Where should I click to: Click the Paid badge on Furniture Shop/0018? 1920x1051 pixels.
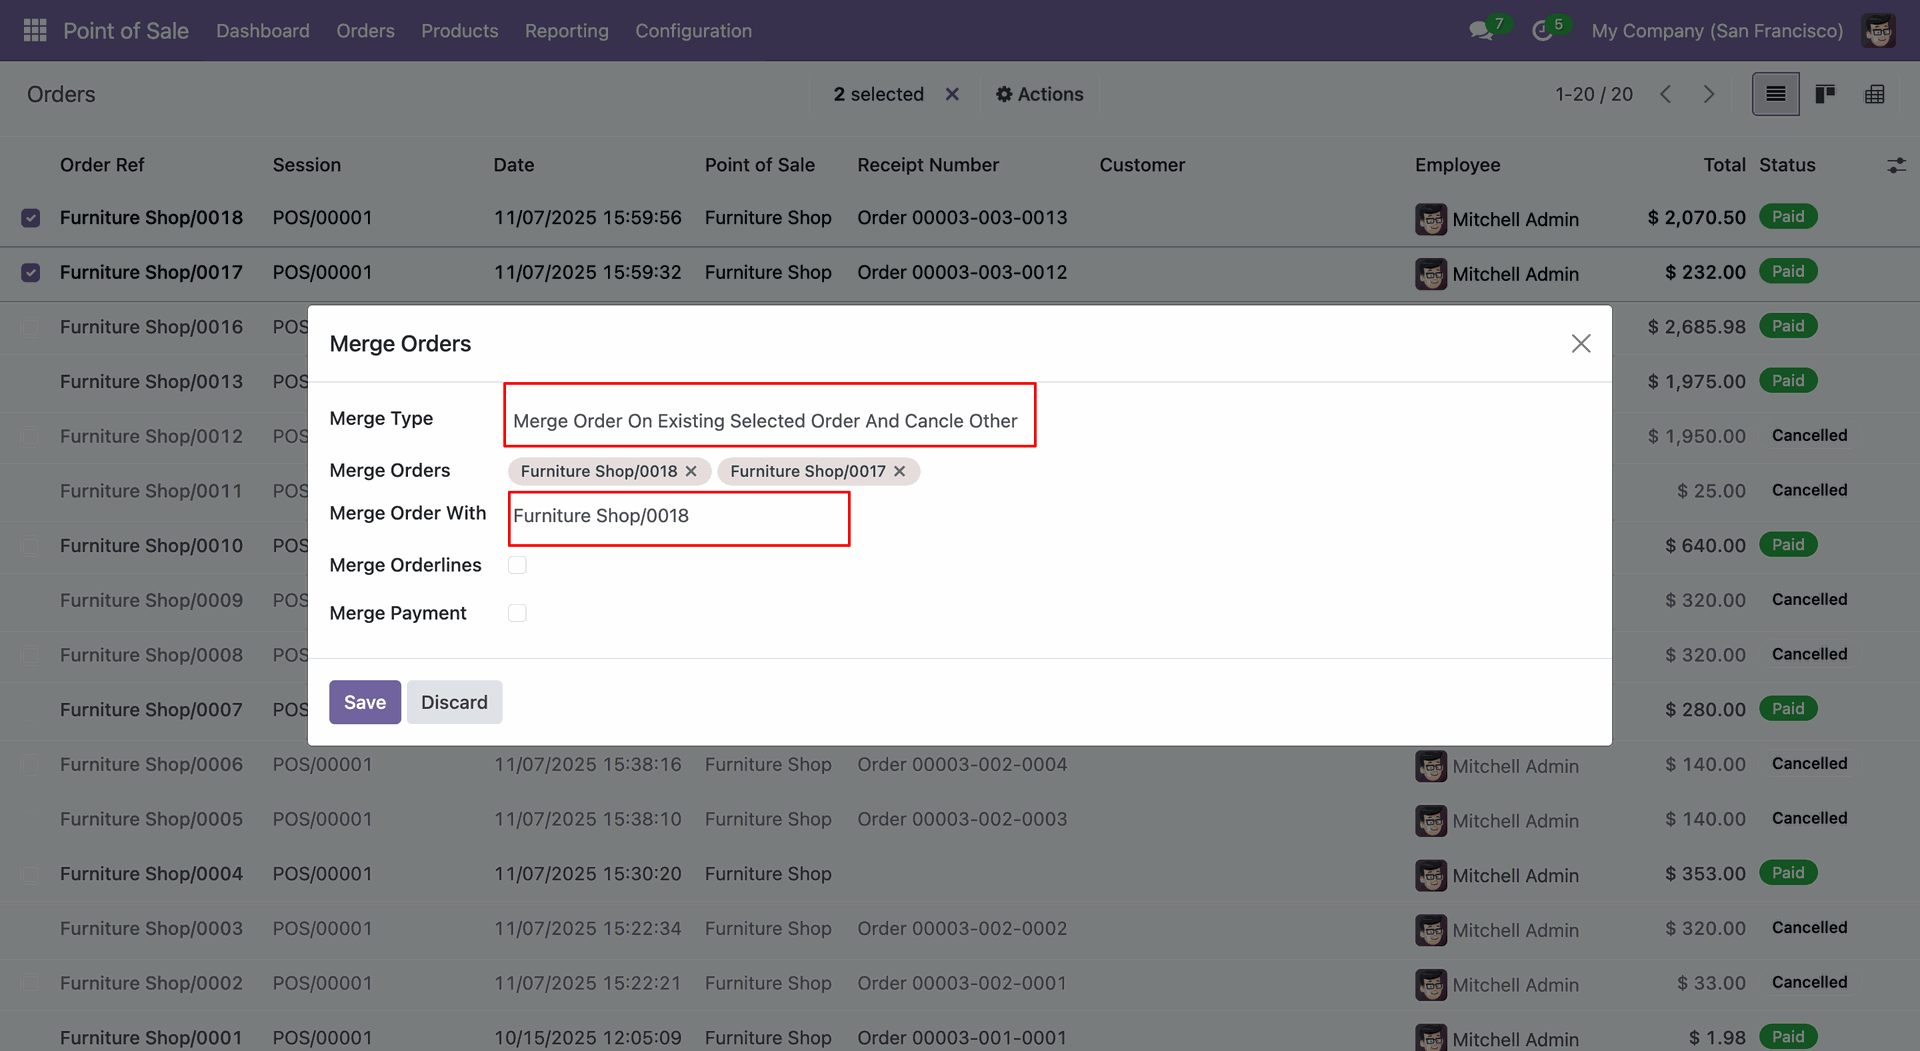tap(1788, 217)
